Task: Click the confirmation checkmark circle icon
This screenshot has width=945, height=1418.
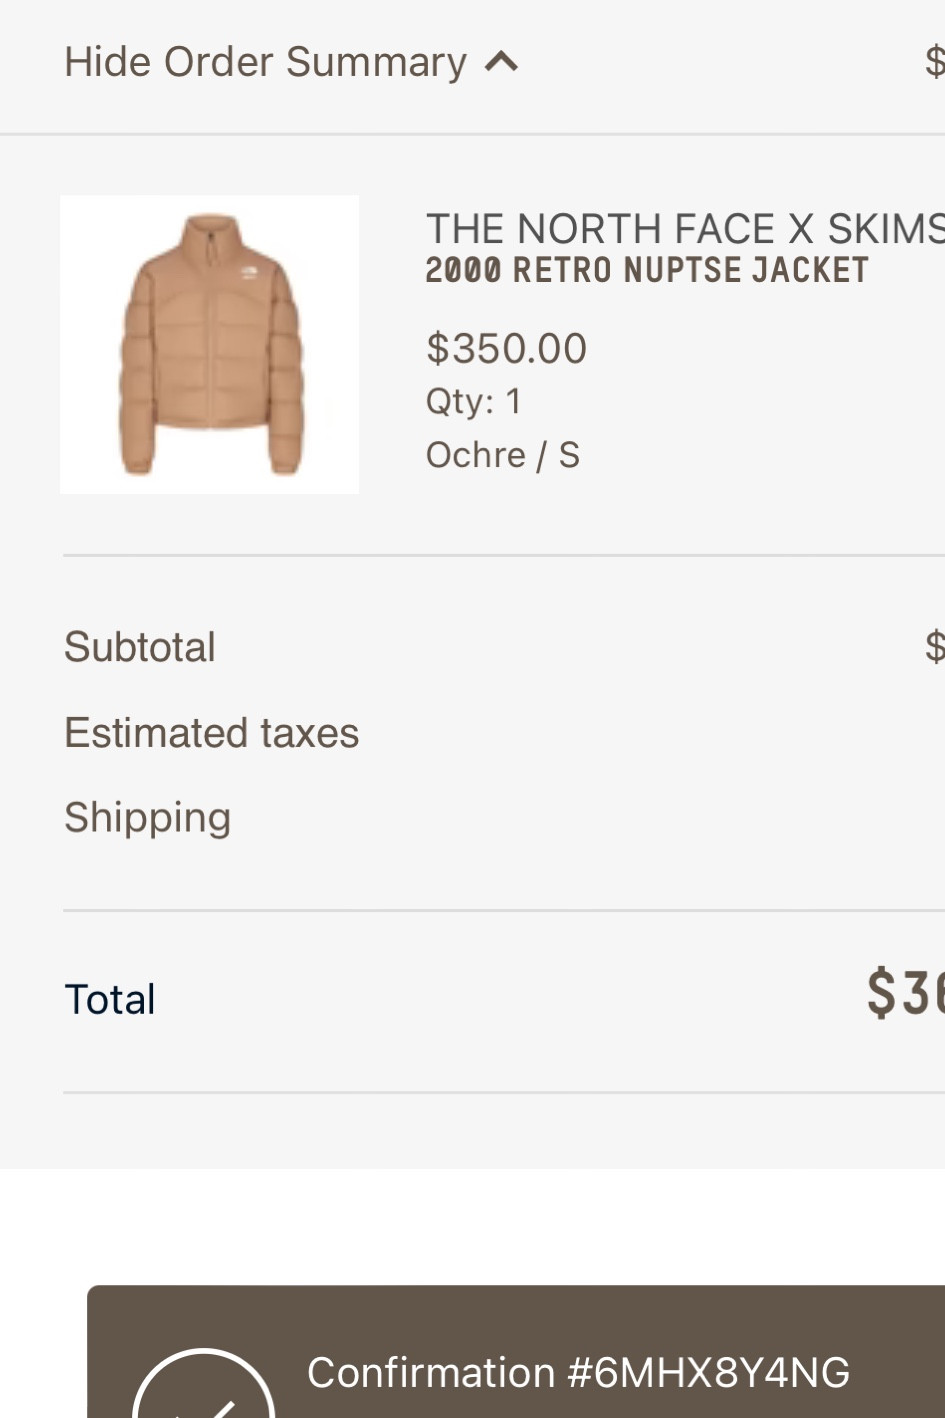Action: point(204,1392)
